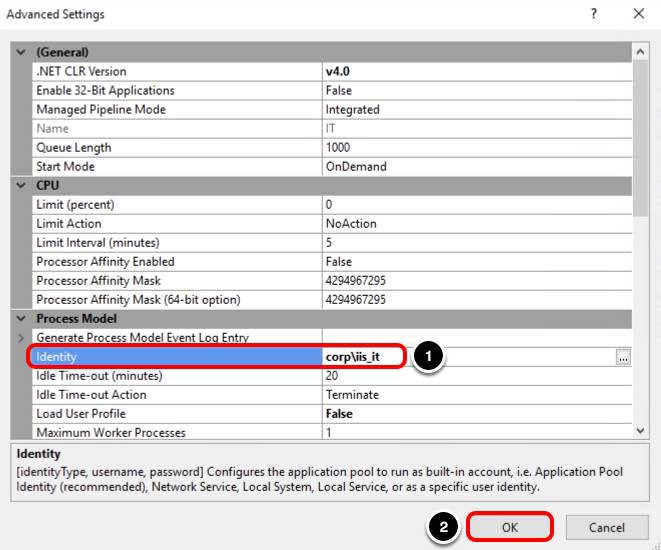
Task: Collapse the (General) section
Action: click(x=21, y=52)
